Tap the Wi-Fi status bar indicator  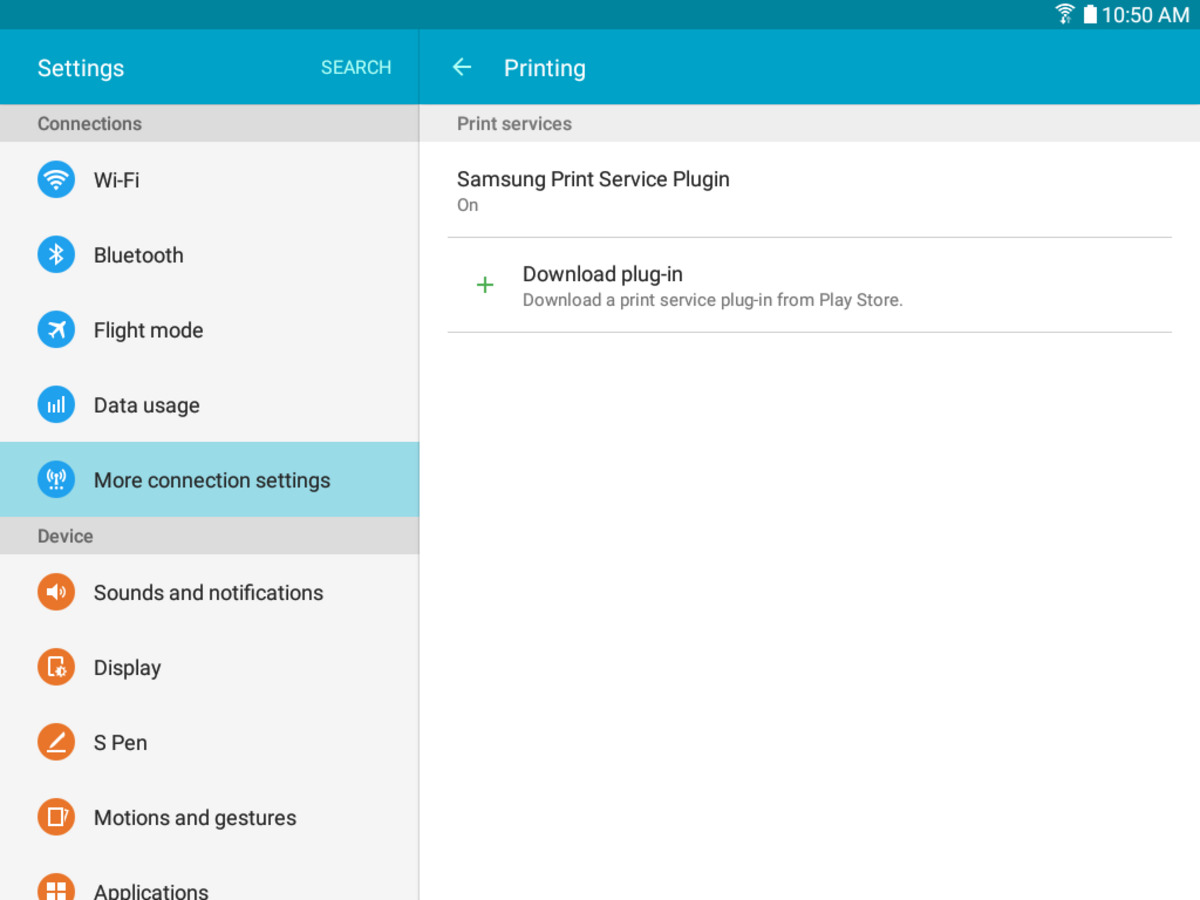pyautogui.click(x=1065, y=14)
